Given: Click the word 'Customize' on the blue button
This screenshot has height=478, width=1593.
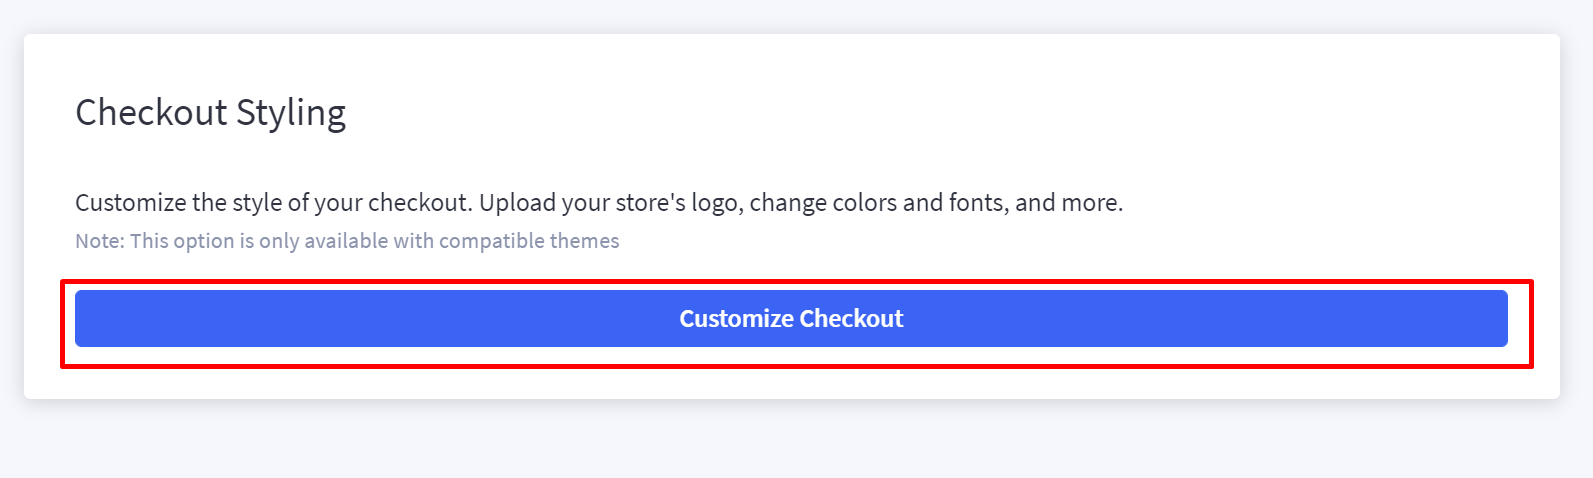Looking at the screenshot, I should (x=736, y=318).
